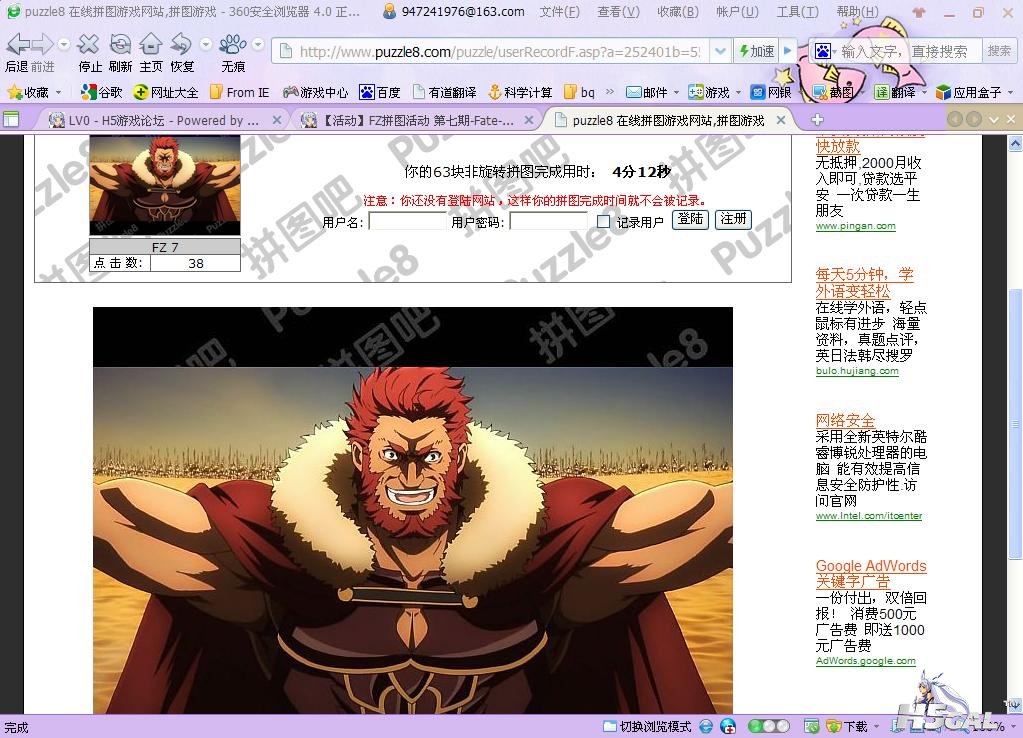Open the Google AdWords 关键字广告 link

(871, 574)
